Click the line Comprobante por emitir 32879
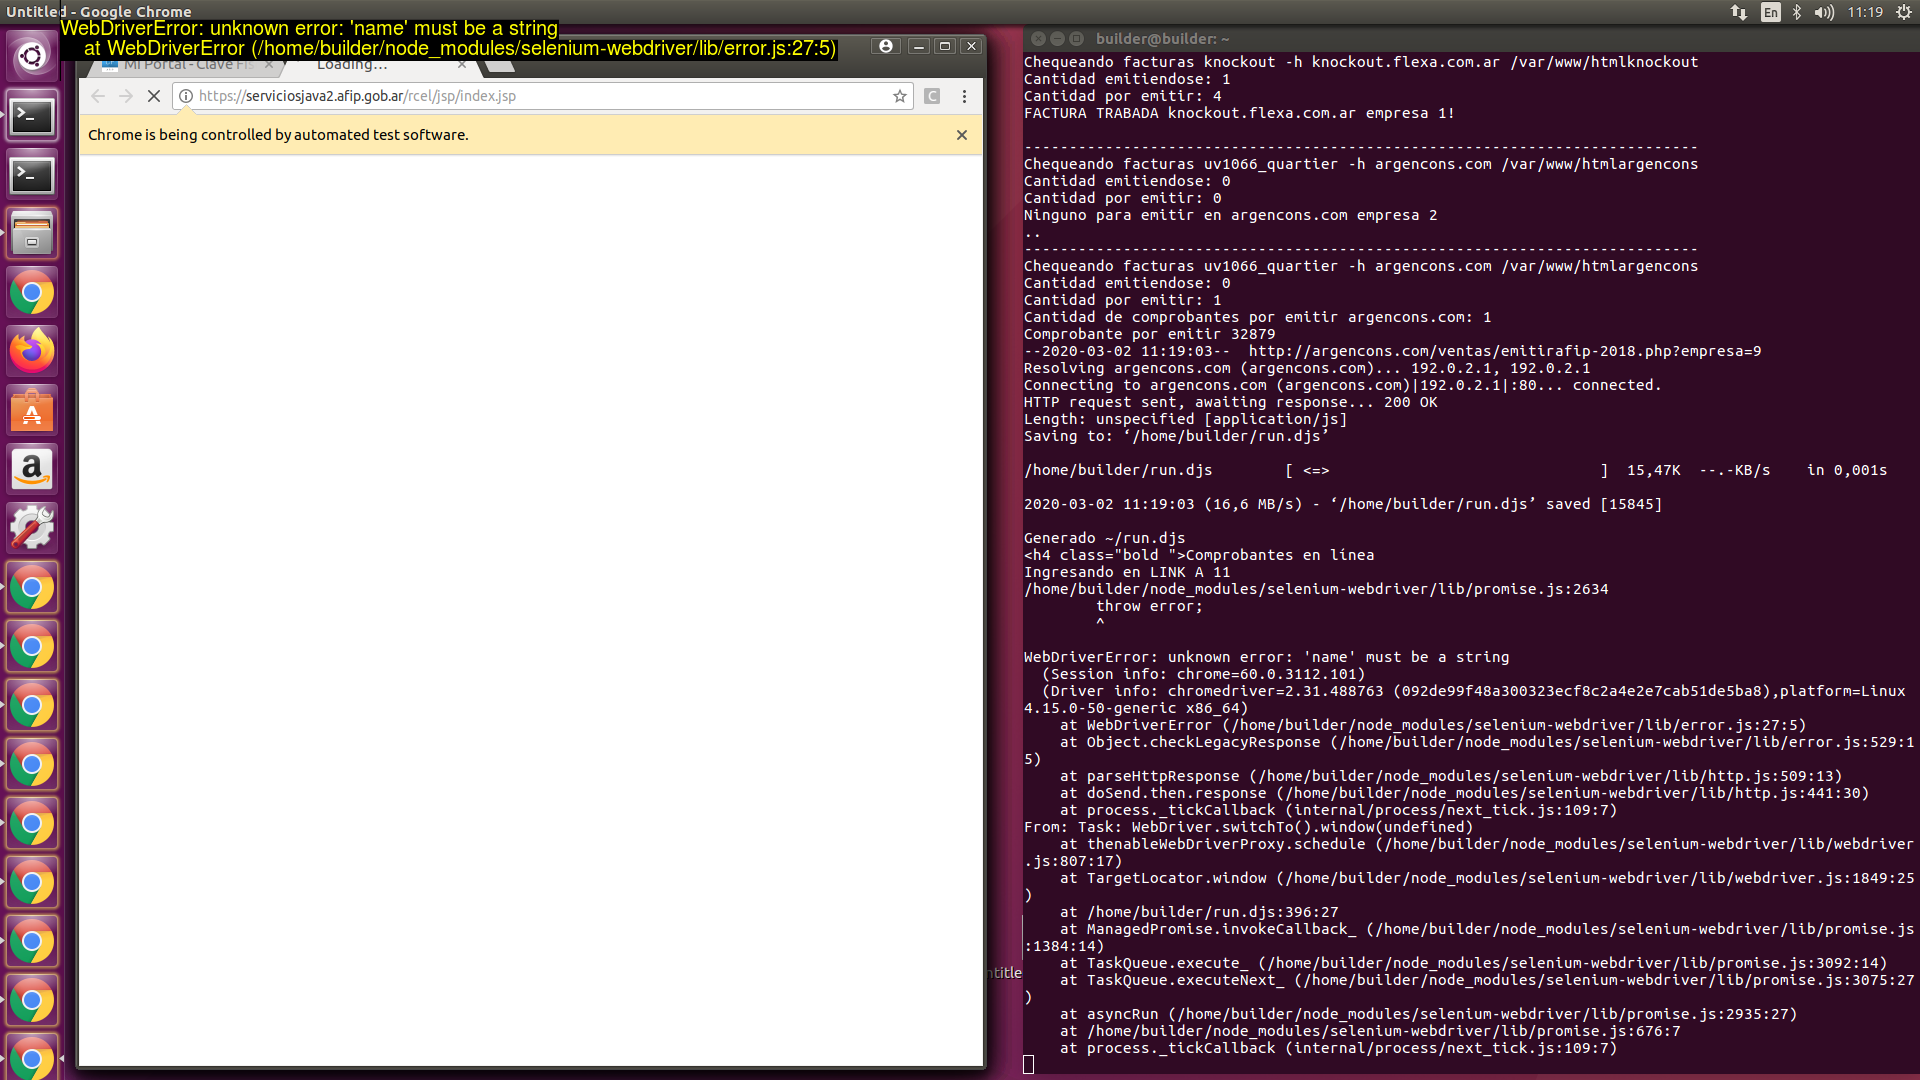1920x1080 pixels. tap(1149, 334)
